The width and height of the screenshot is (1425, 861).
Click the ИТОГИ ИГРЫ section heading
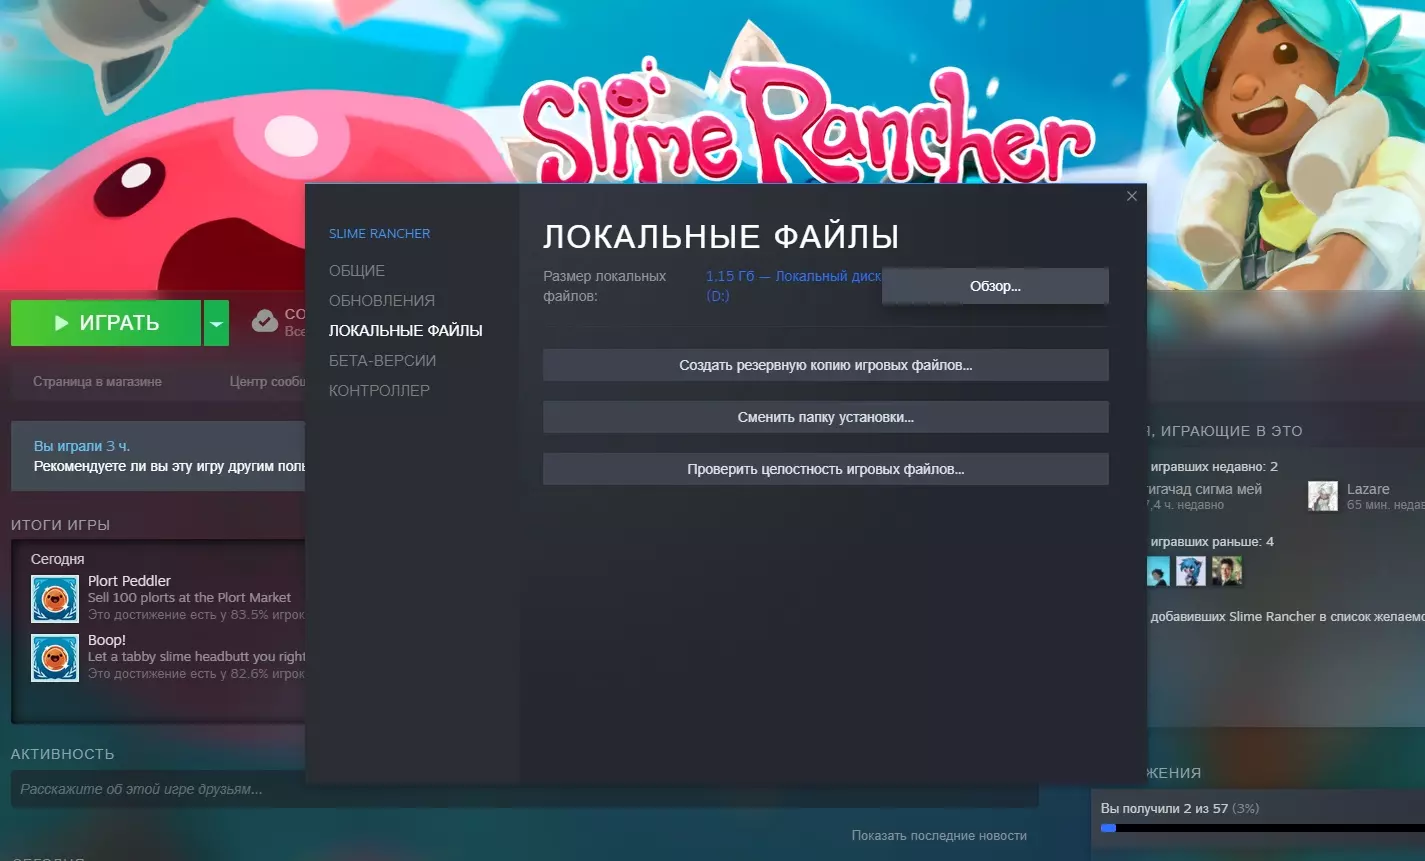(x=61, y=525)
